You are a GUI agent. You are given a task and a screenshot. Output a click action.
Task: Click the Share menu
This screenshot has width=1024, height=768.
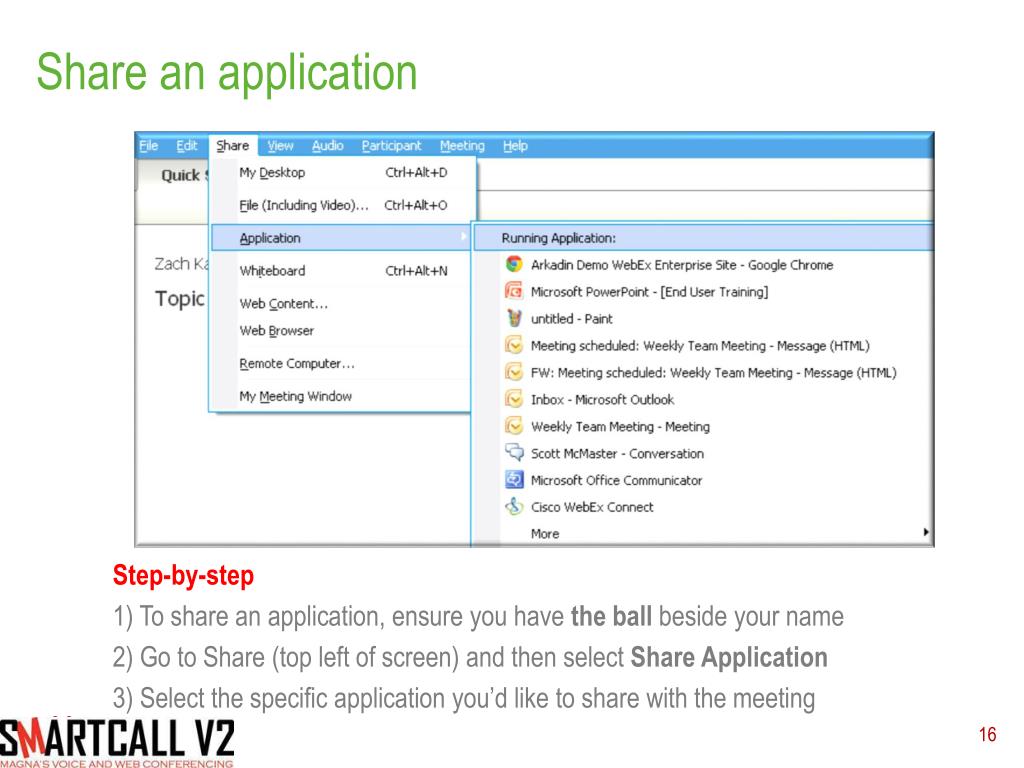click(x=232, y=146)
